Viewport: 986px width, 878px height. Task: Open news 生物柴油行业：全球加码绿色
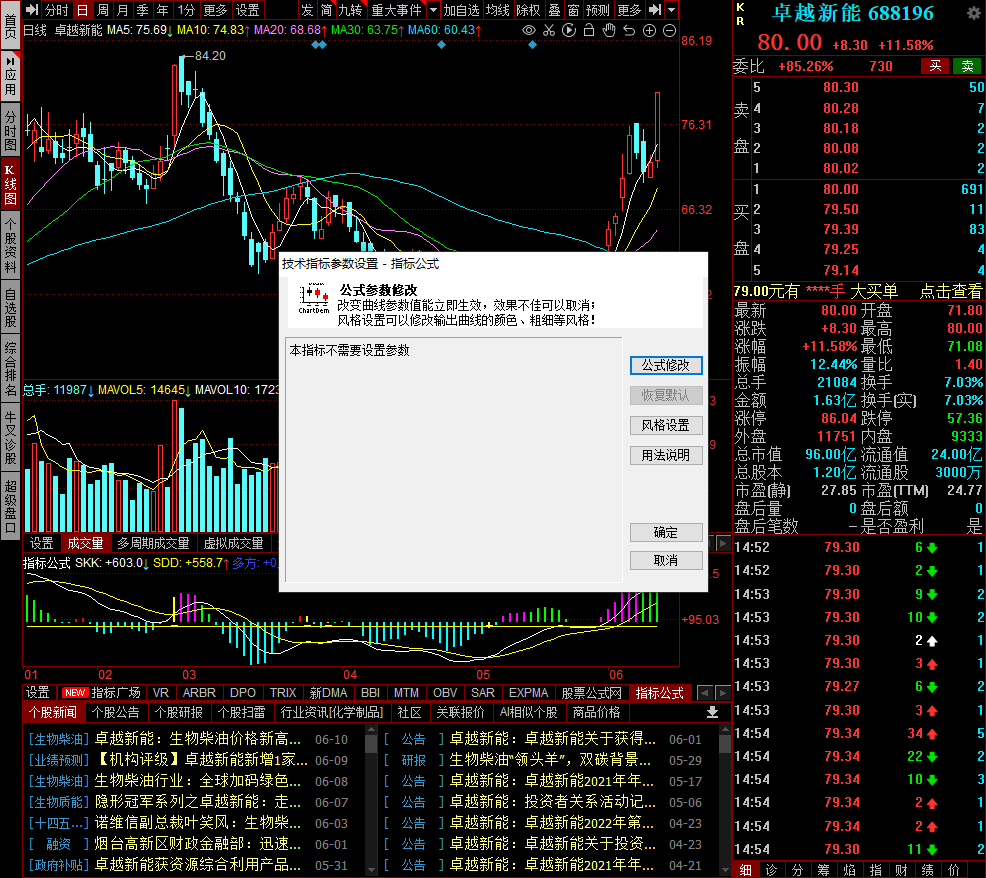[197, 781]
